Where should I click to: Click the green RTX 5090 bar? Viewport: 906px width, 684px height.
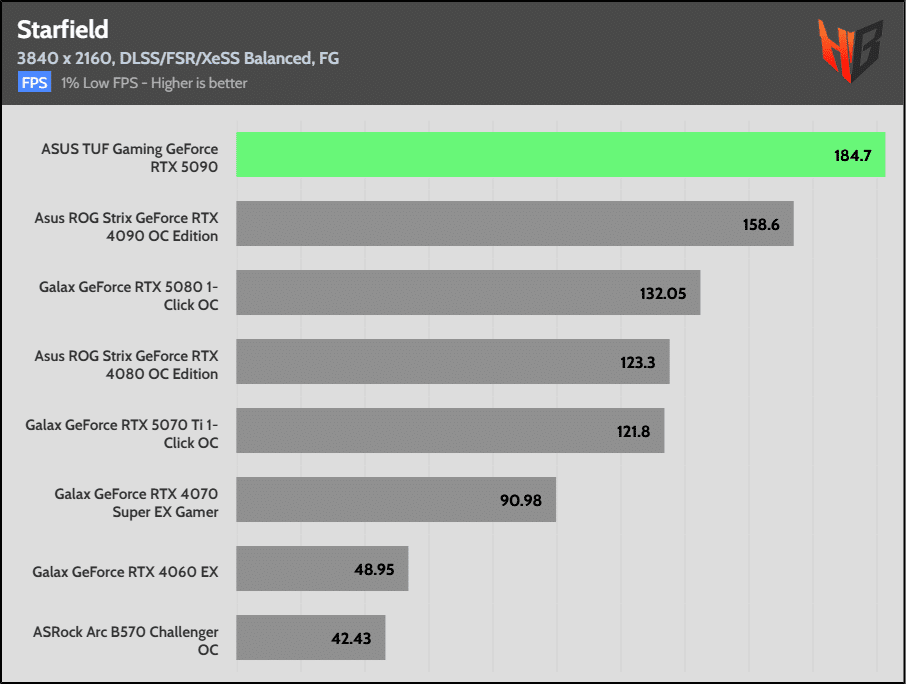pos(560,154)
